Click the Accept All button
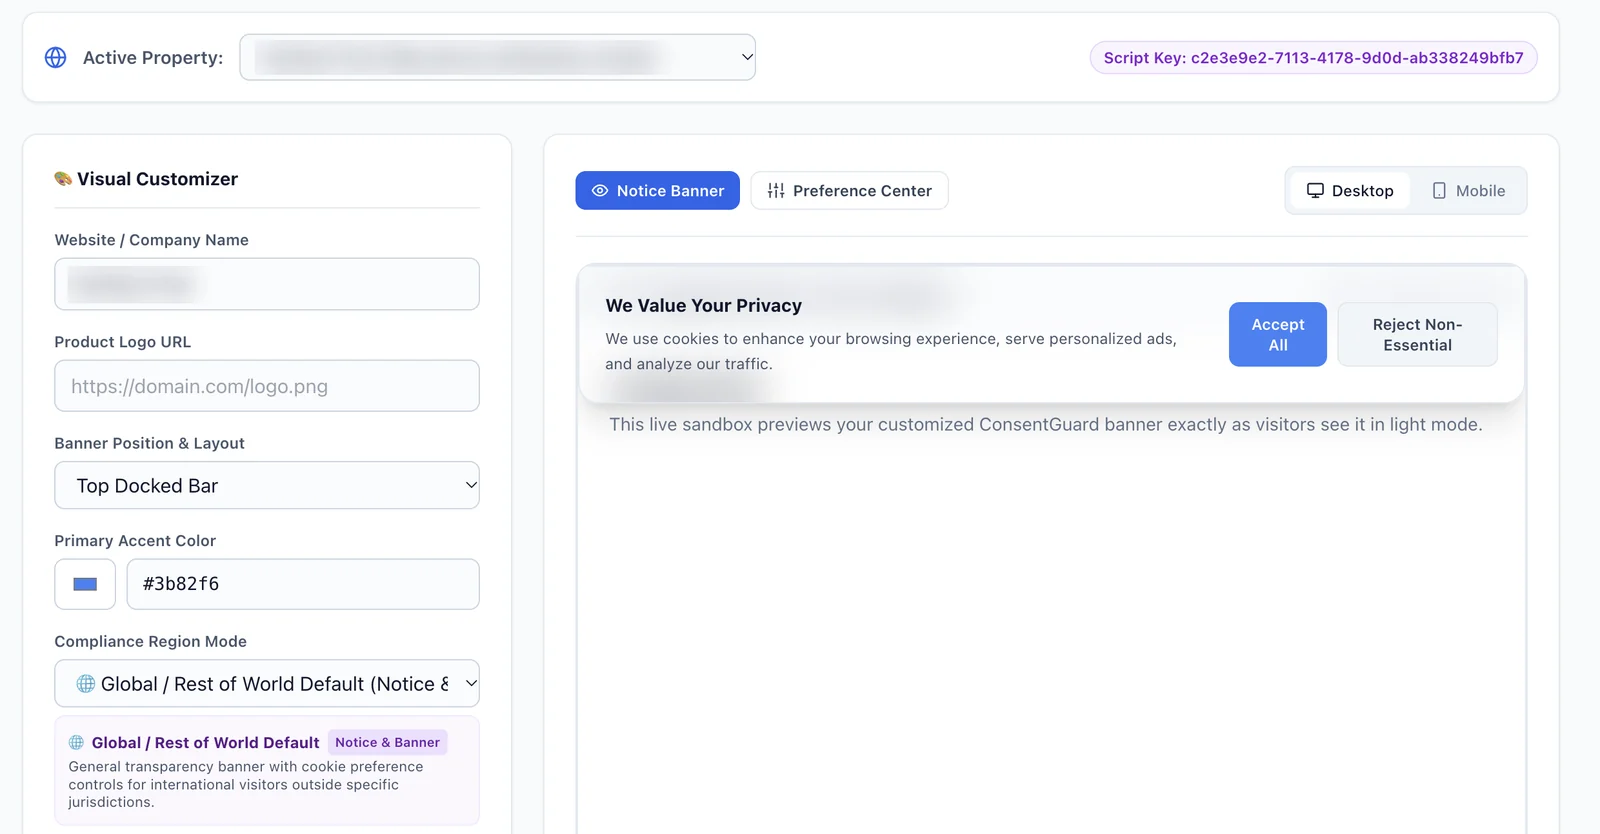1600x834 pixels. [x=1278, y=335]
